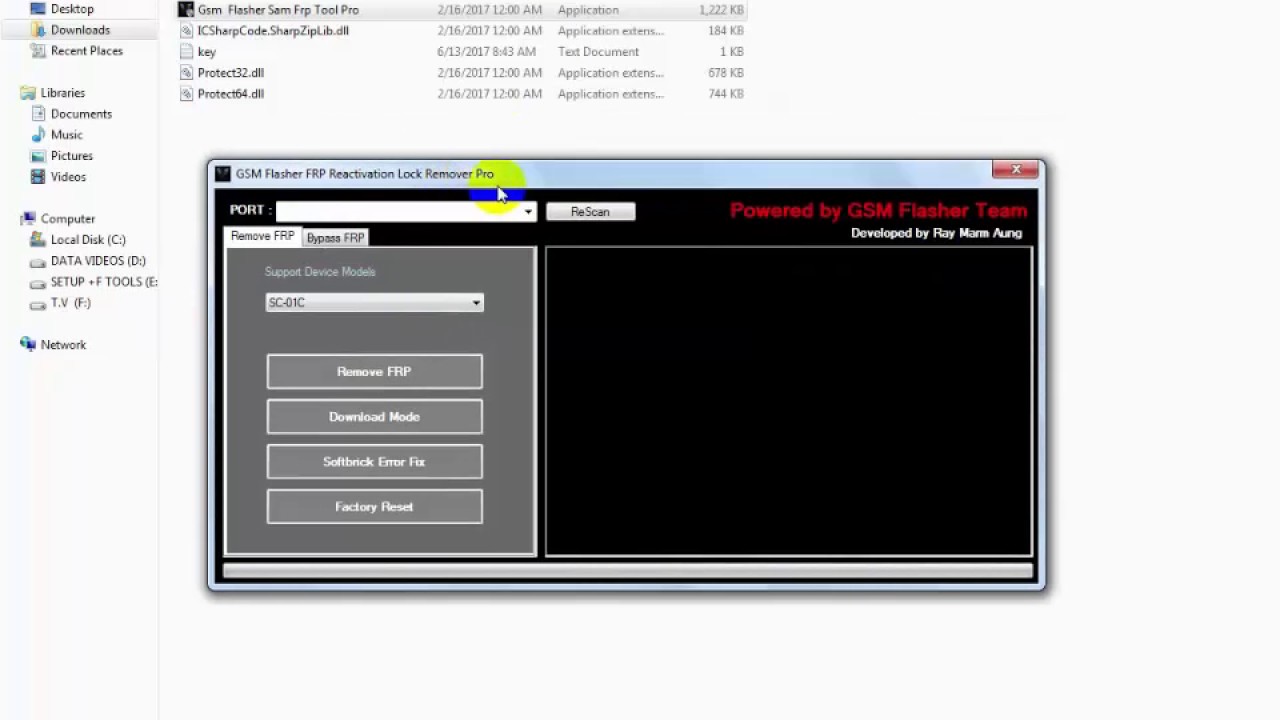Click the Network icon in navigation pane
This screenshot has height=720, width=1280.
(28, 345)
